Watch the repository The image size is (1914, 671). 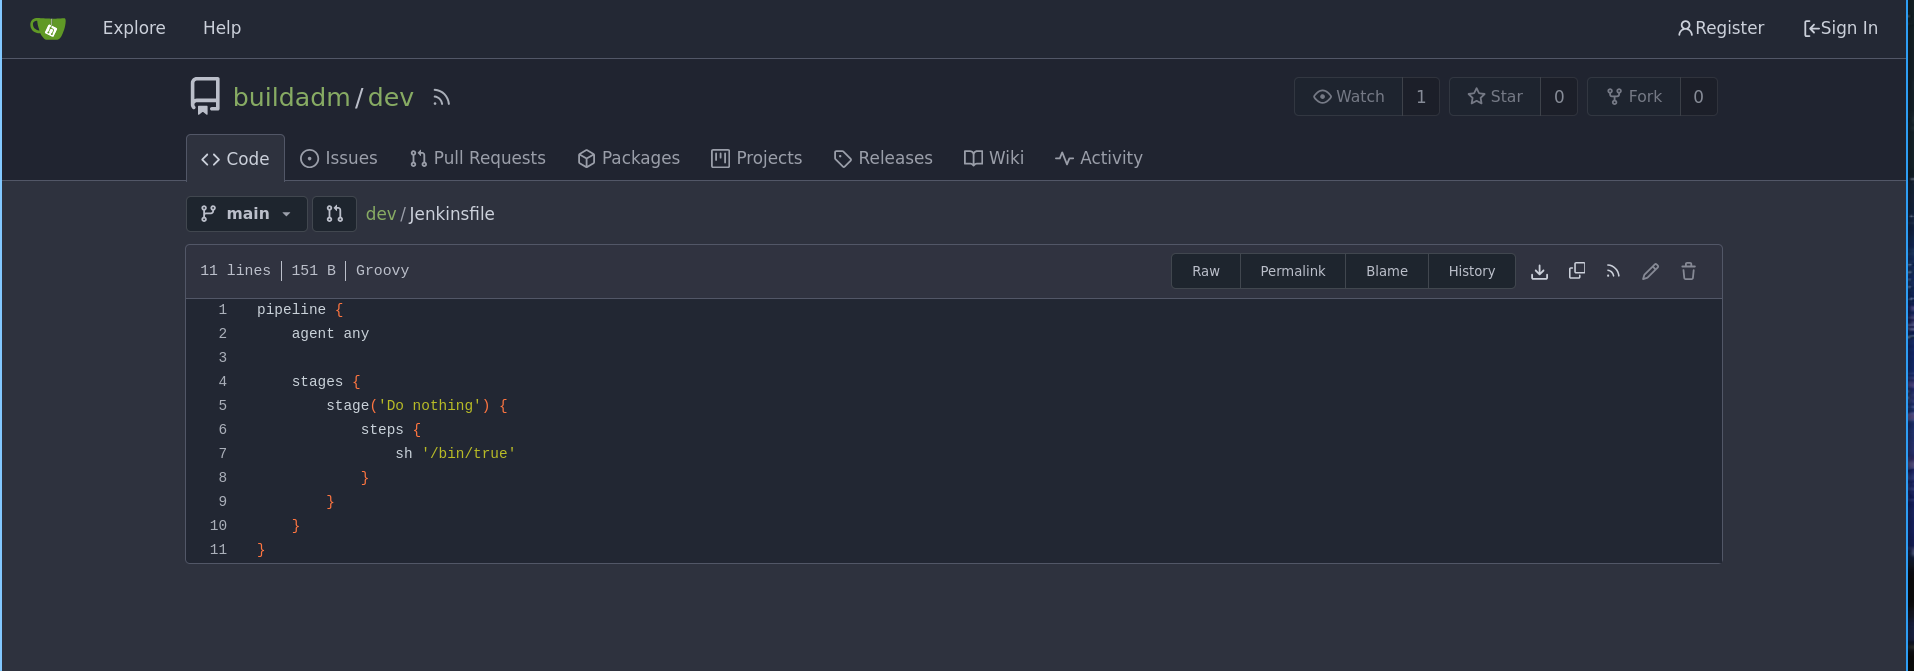(x=1349, y=97)
